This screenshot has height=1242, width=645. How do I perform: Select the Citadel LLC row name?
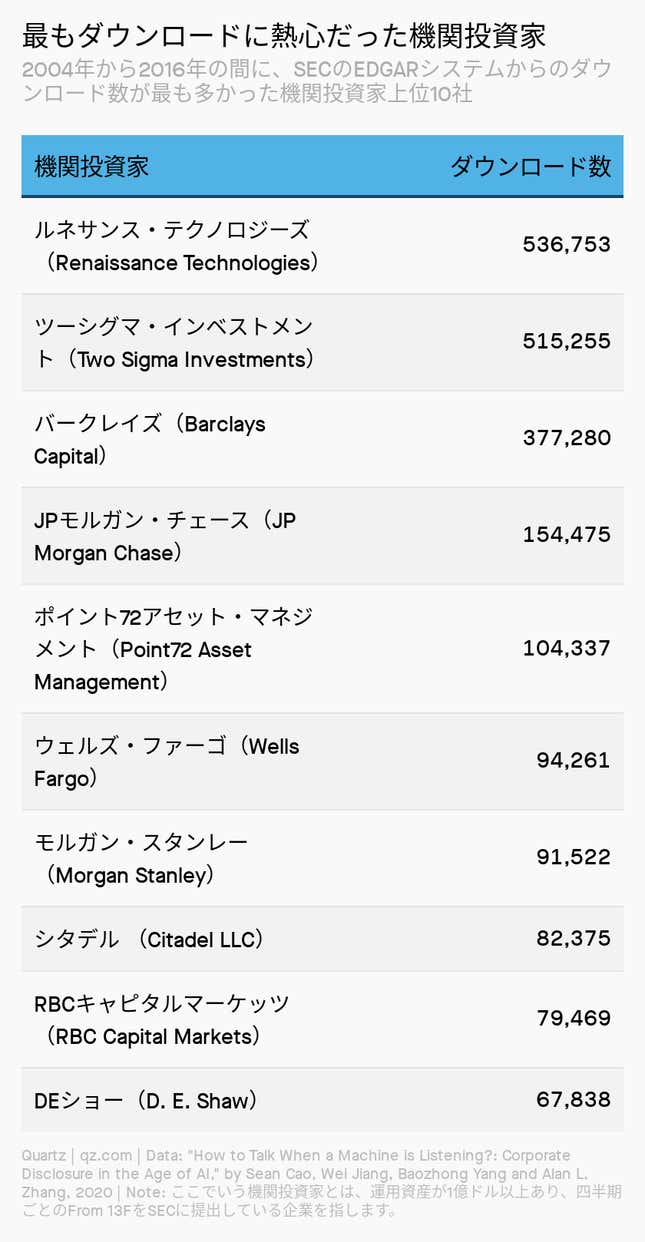coord(149,940)
